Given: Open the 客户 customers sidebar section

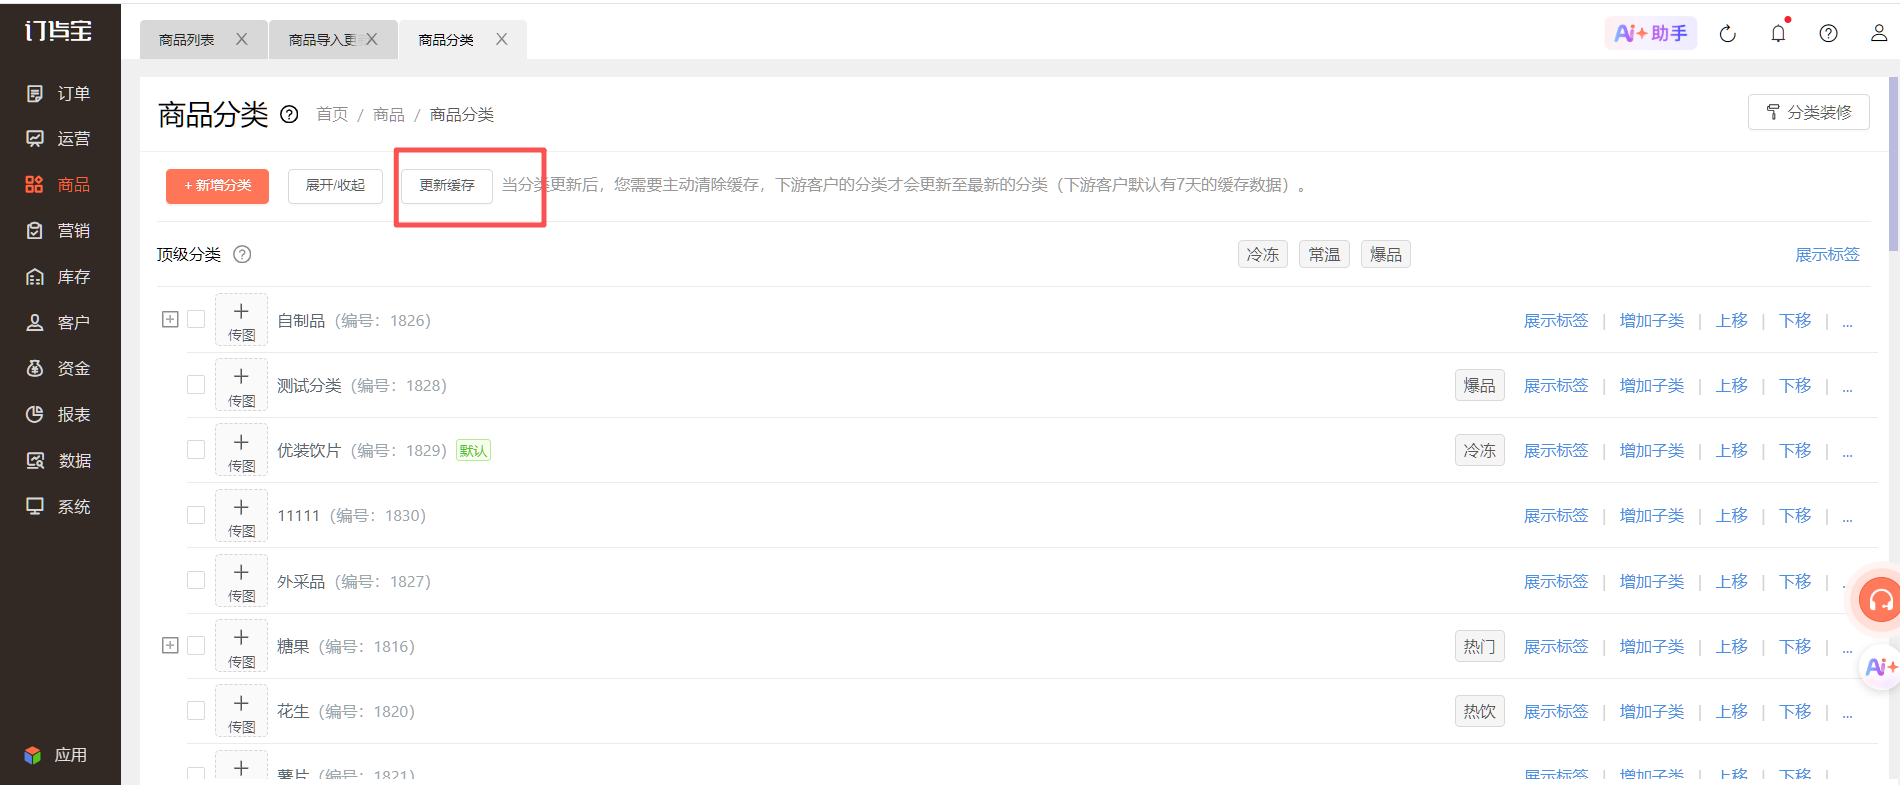Looking at the screenshot, I should pos(59,323).
